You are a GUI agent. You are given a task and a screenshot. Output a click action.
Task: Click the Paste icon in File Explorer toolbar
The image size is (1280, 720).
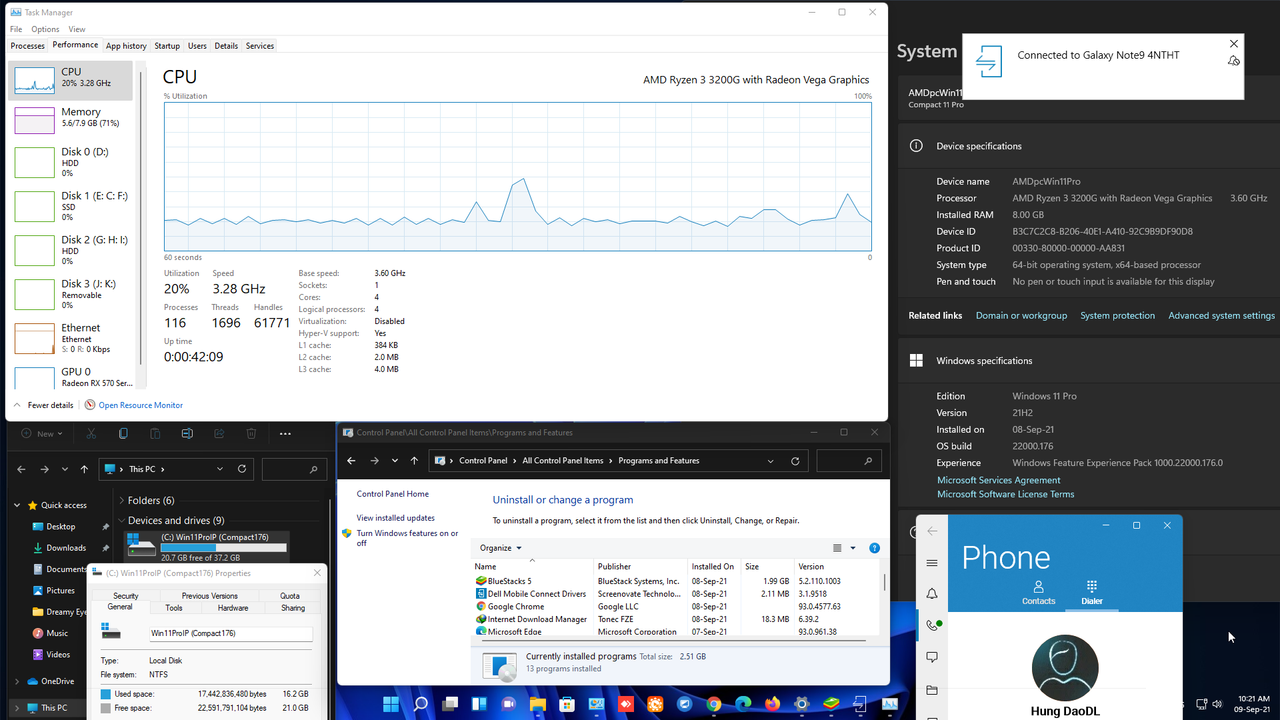click(x=155, y=434)
